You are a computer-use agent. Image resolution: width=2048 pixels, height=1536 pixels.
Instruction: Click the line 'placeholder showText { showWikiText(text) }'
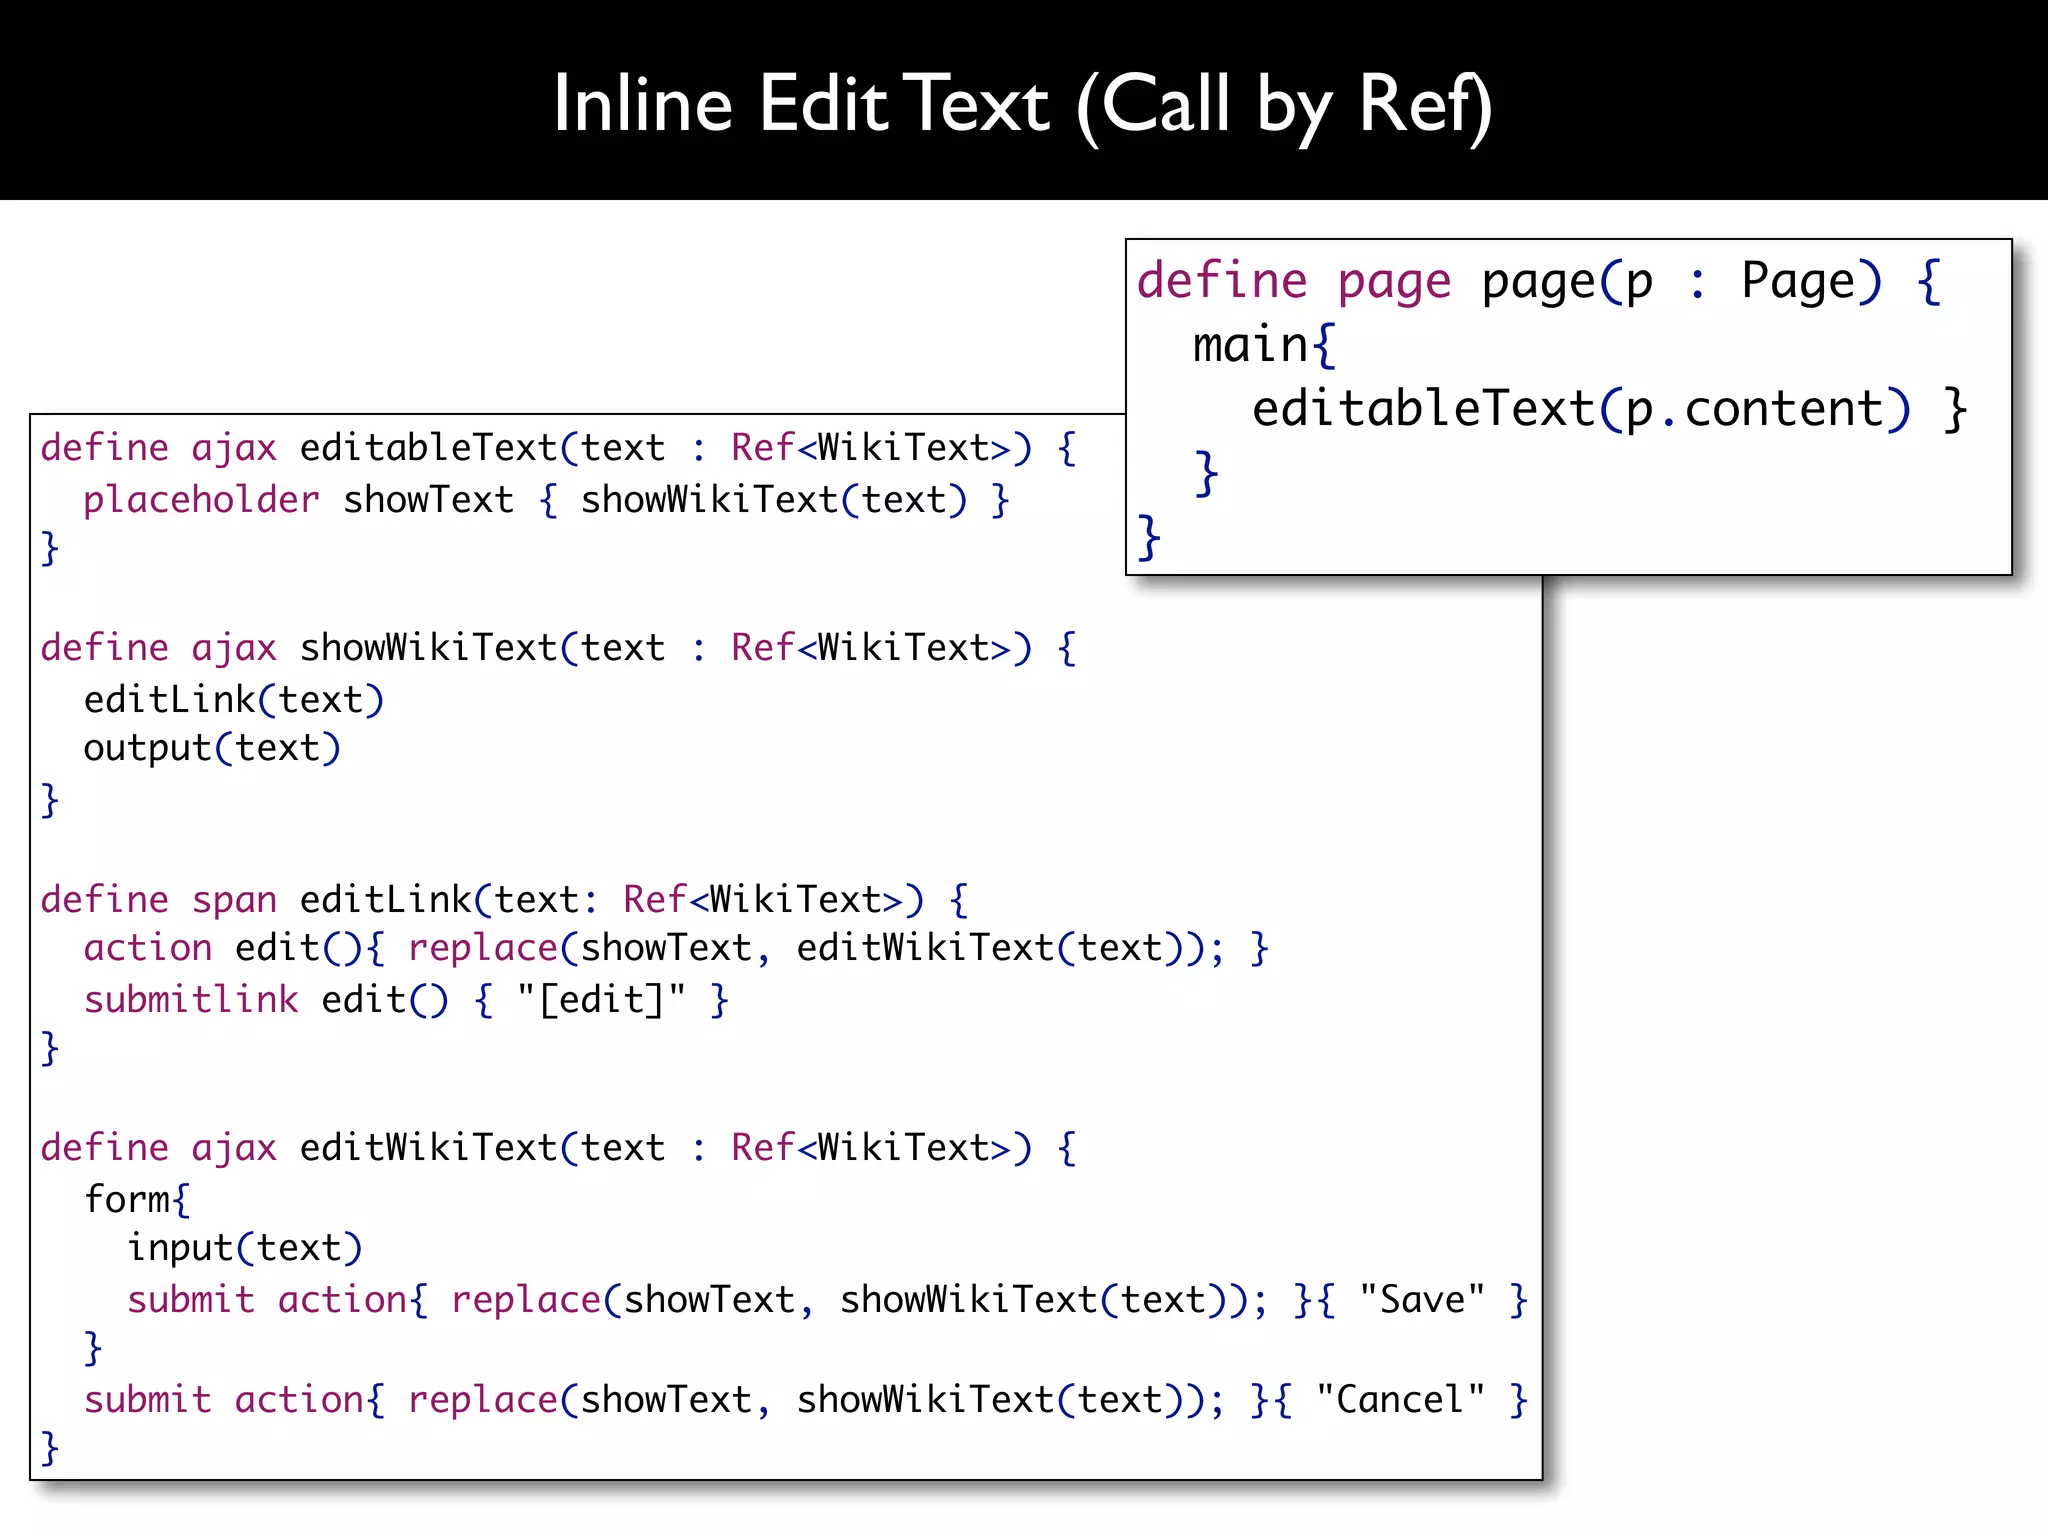point(546,500)
